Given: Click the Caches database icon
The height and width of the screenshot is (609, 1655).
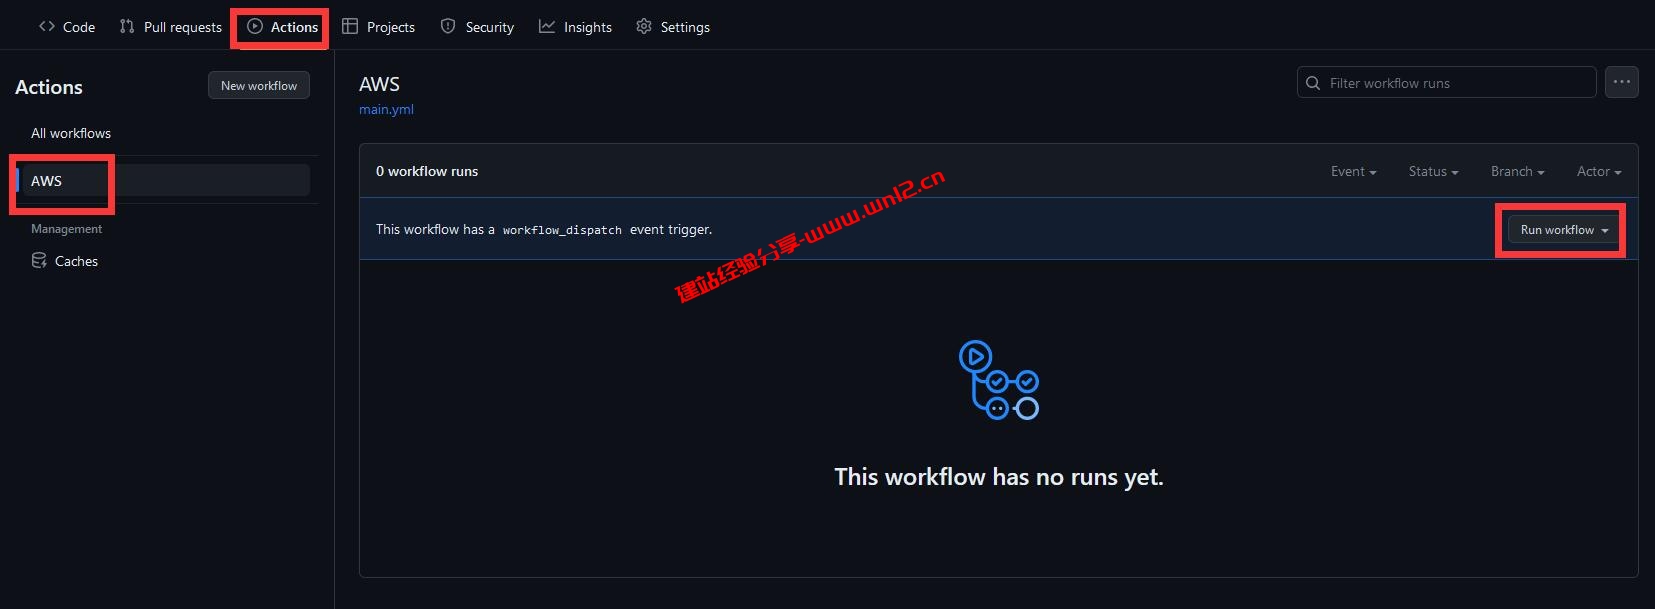Looking at the screenshot, I should click(39, 261).
